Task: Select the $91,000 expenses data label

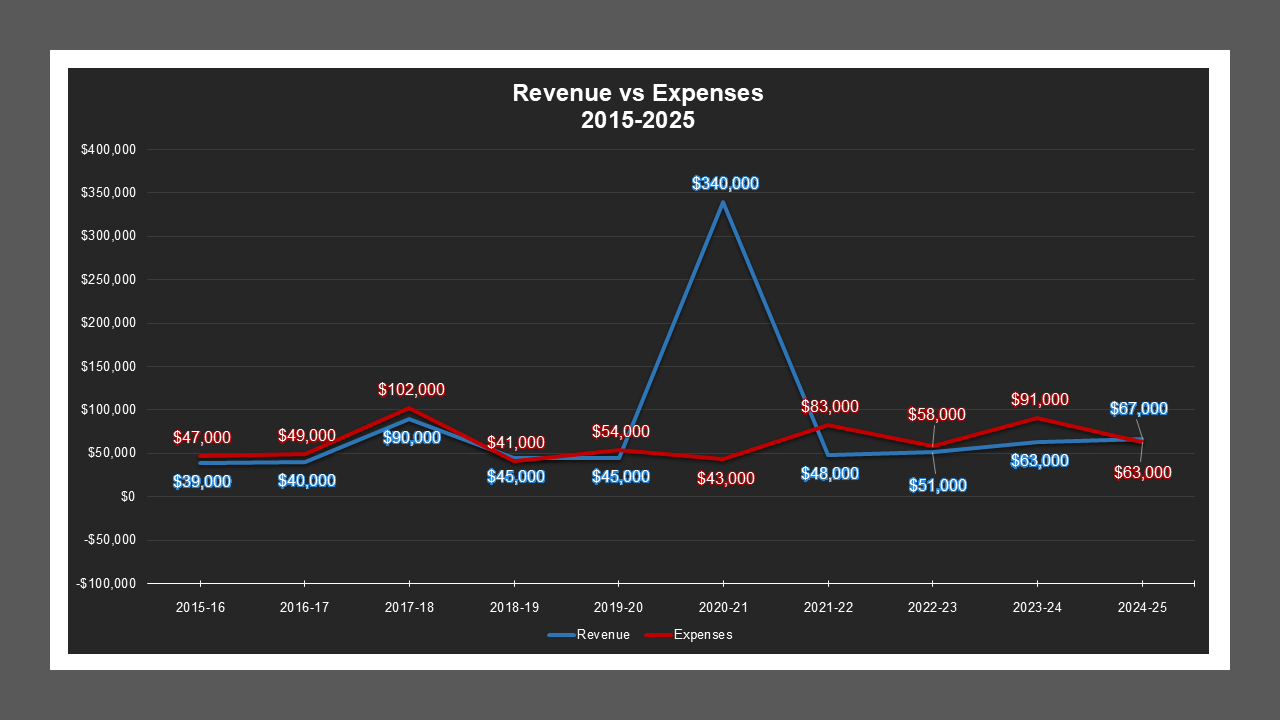Action: pos(1039,399)
